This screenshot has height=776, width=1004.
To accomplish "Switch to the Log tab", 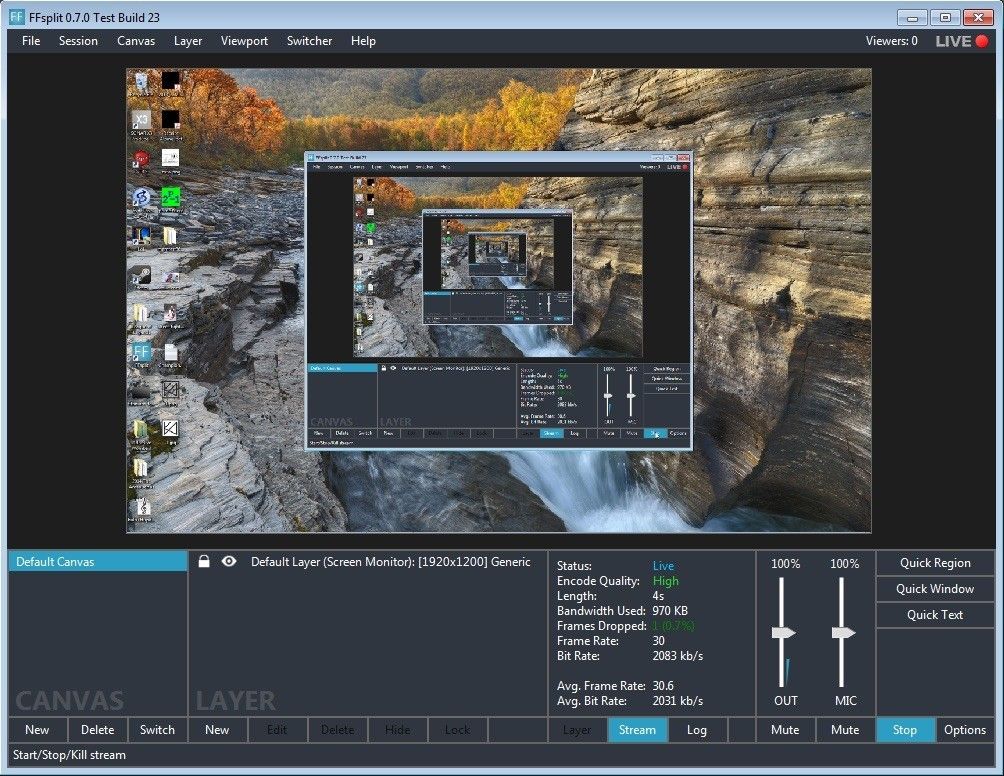I will pyautogui.click(x=697, y=730).
